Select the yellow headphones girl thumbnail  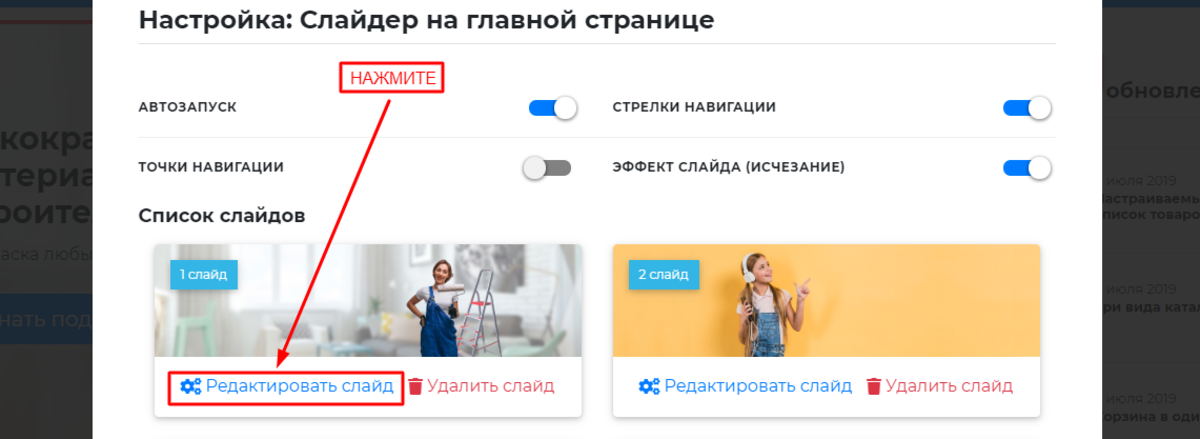(826, 300)
